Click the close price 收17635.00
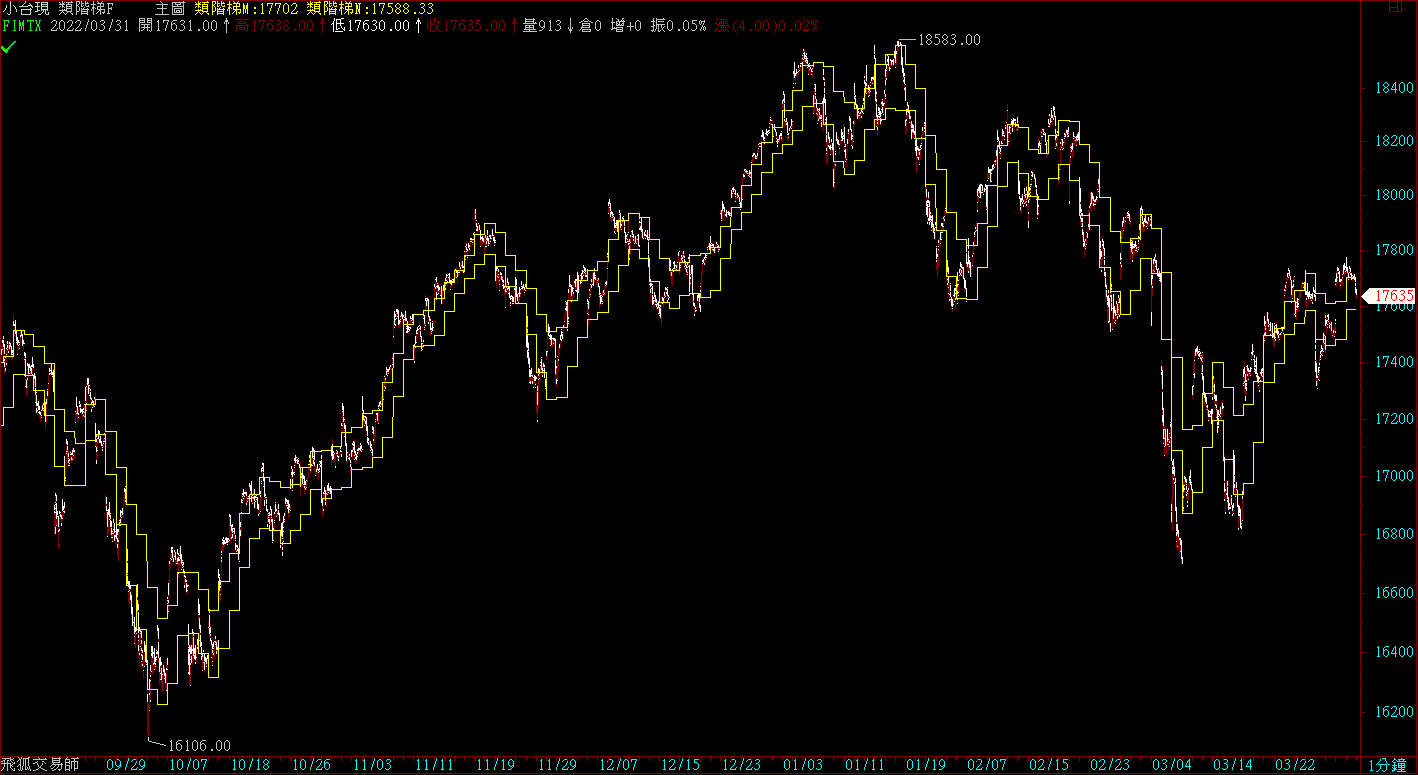1418x775 pixels. [466, 25]
